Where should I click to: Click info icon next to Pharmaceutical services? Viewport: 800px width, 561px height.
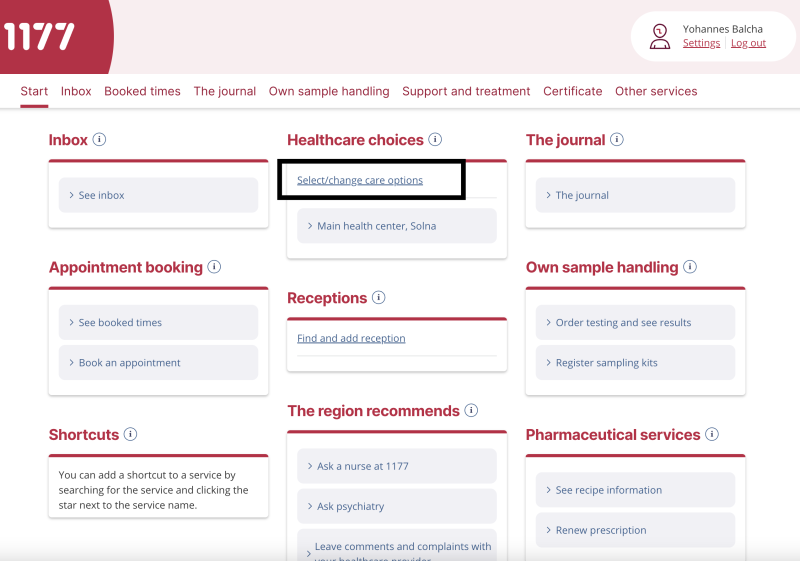[x=712, y=435]
